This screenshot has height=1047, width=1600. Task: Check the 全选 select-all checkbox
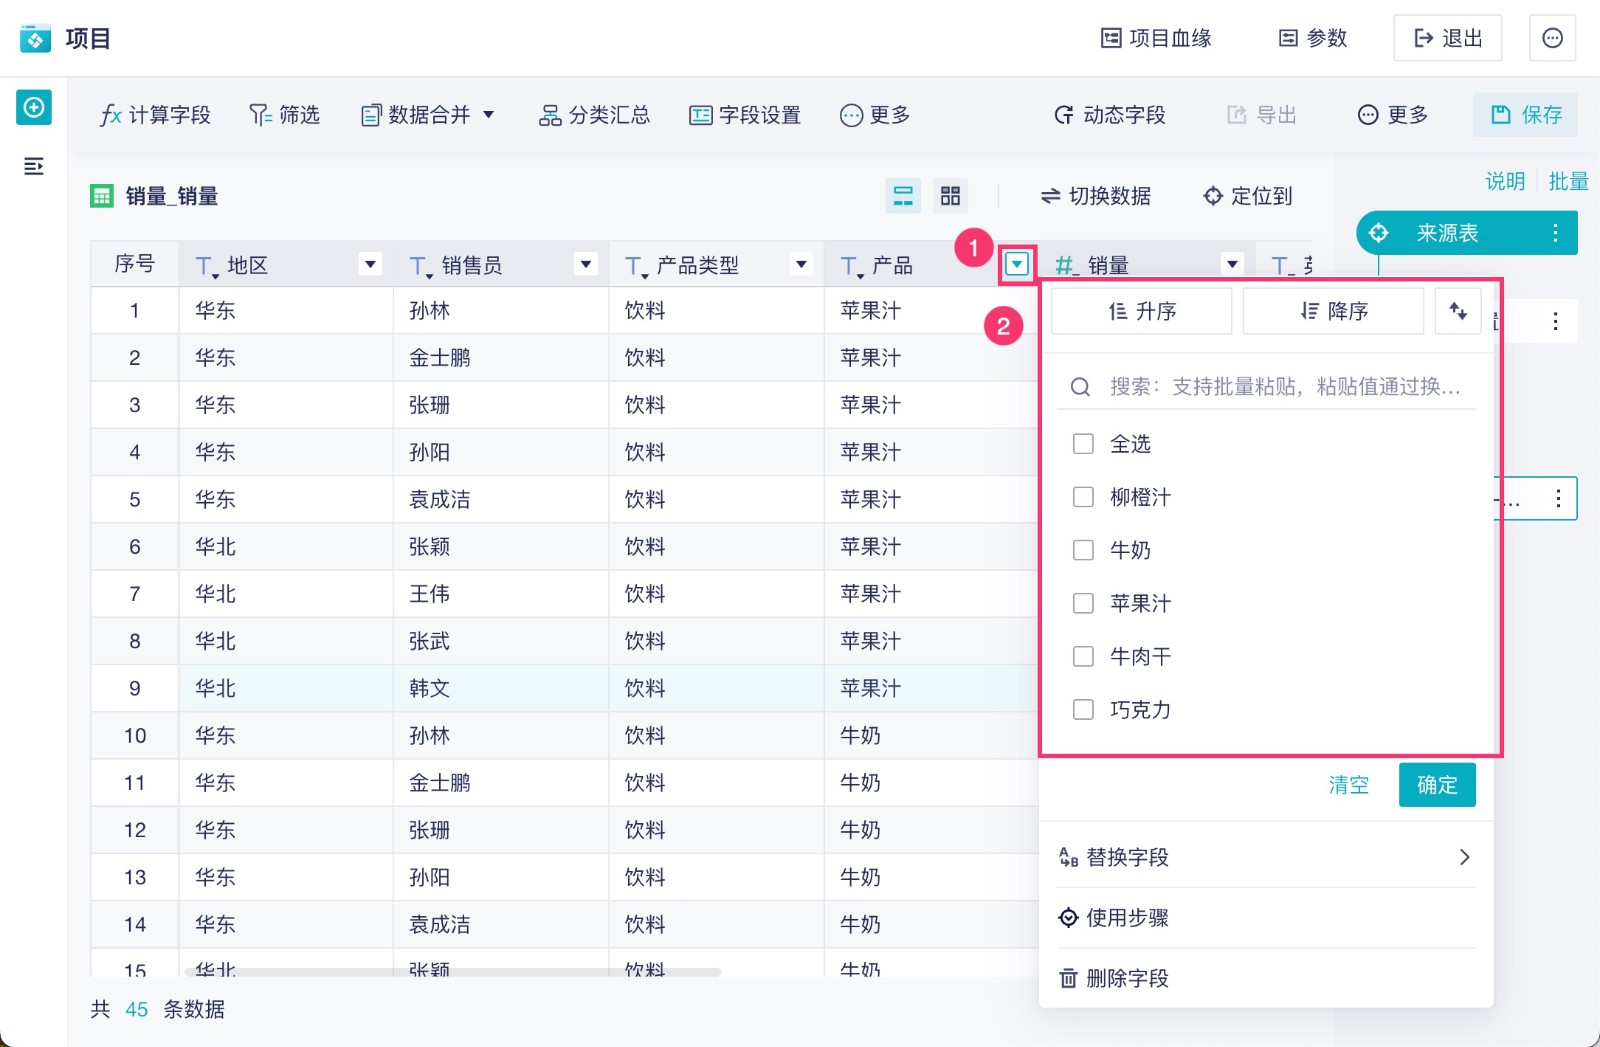tap(1083, 444)
